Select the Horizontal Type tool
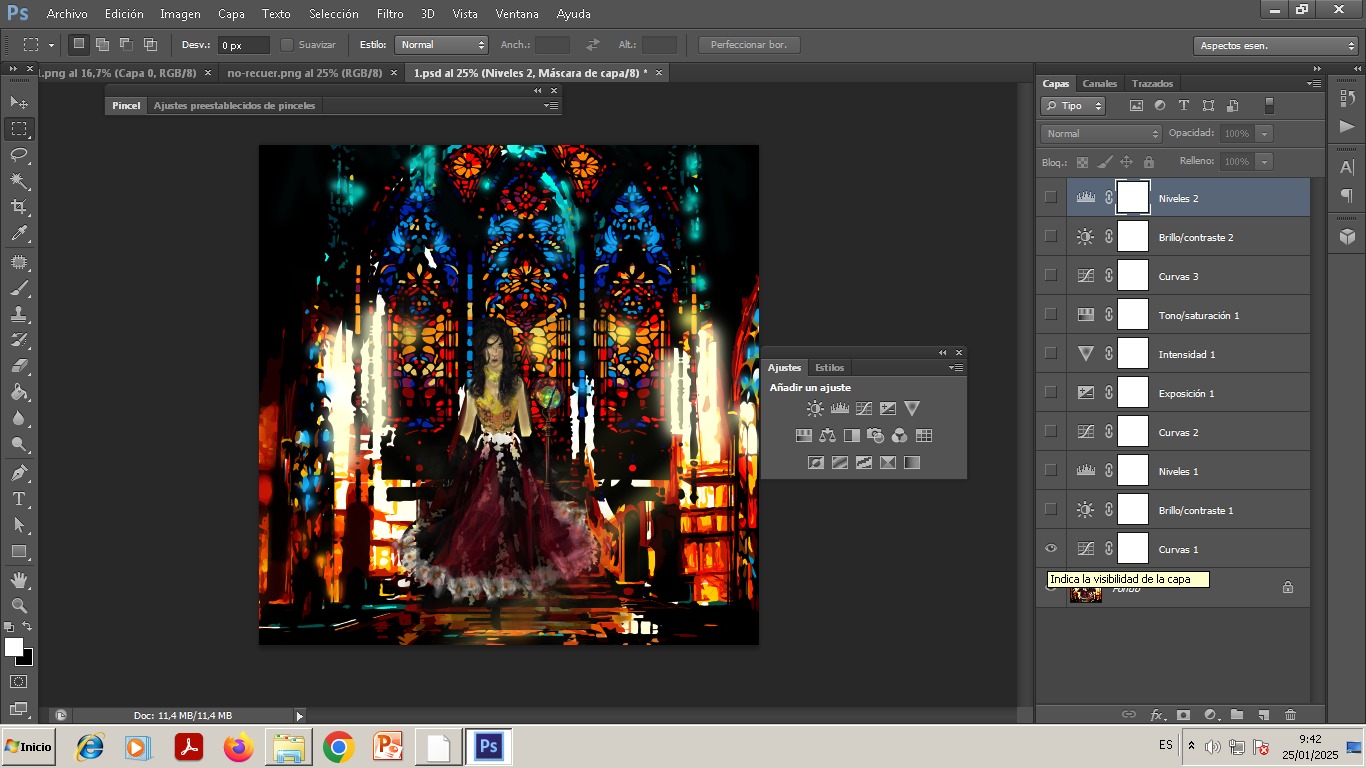Image resolution: width=1366 pixels, height=768 pixels. (x=19, y=499)
